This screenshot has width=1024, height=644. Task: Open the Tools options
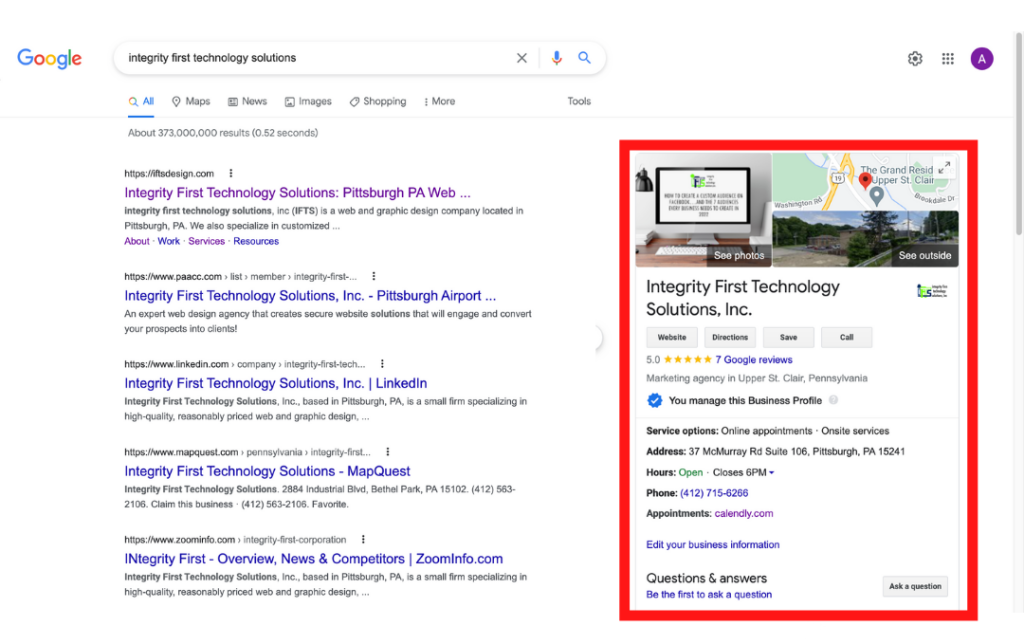point(579,101)
